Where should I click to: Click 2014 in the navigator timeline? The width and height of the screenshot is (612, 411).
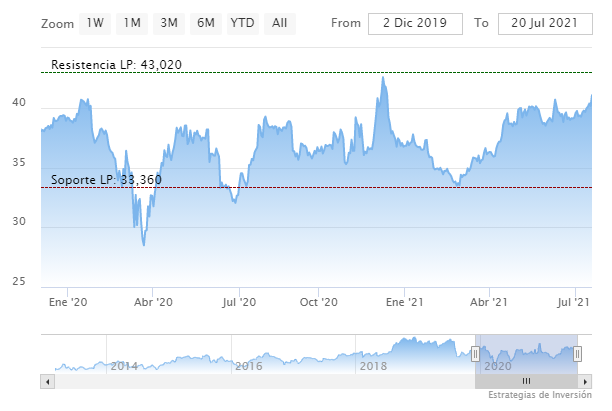pos(124,366)
